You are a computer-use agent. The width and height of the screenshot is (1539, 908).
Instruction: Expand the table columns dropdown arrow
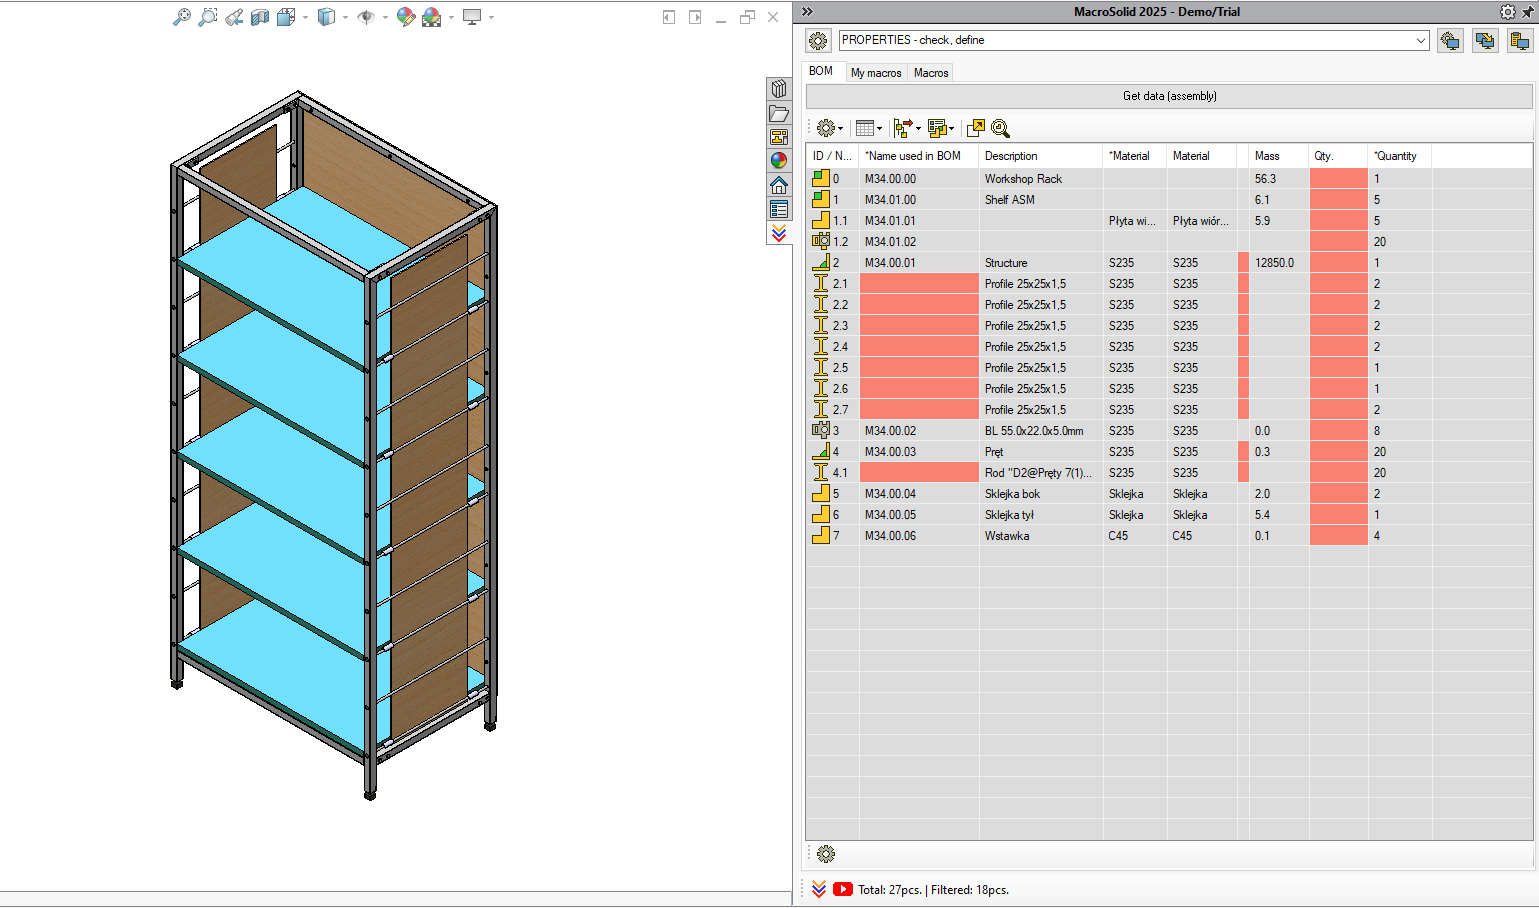(x=879, y=128)
